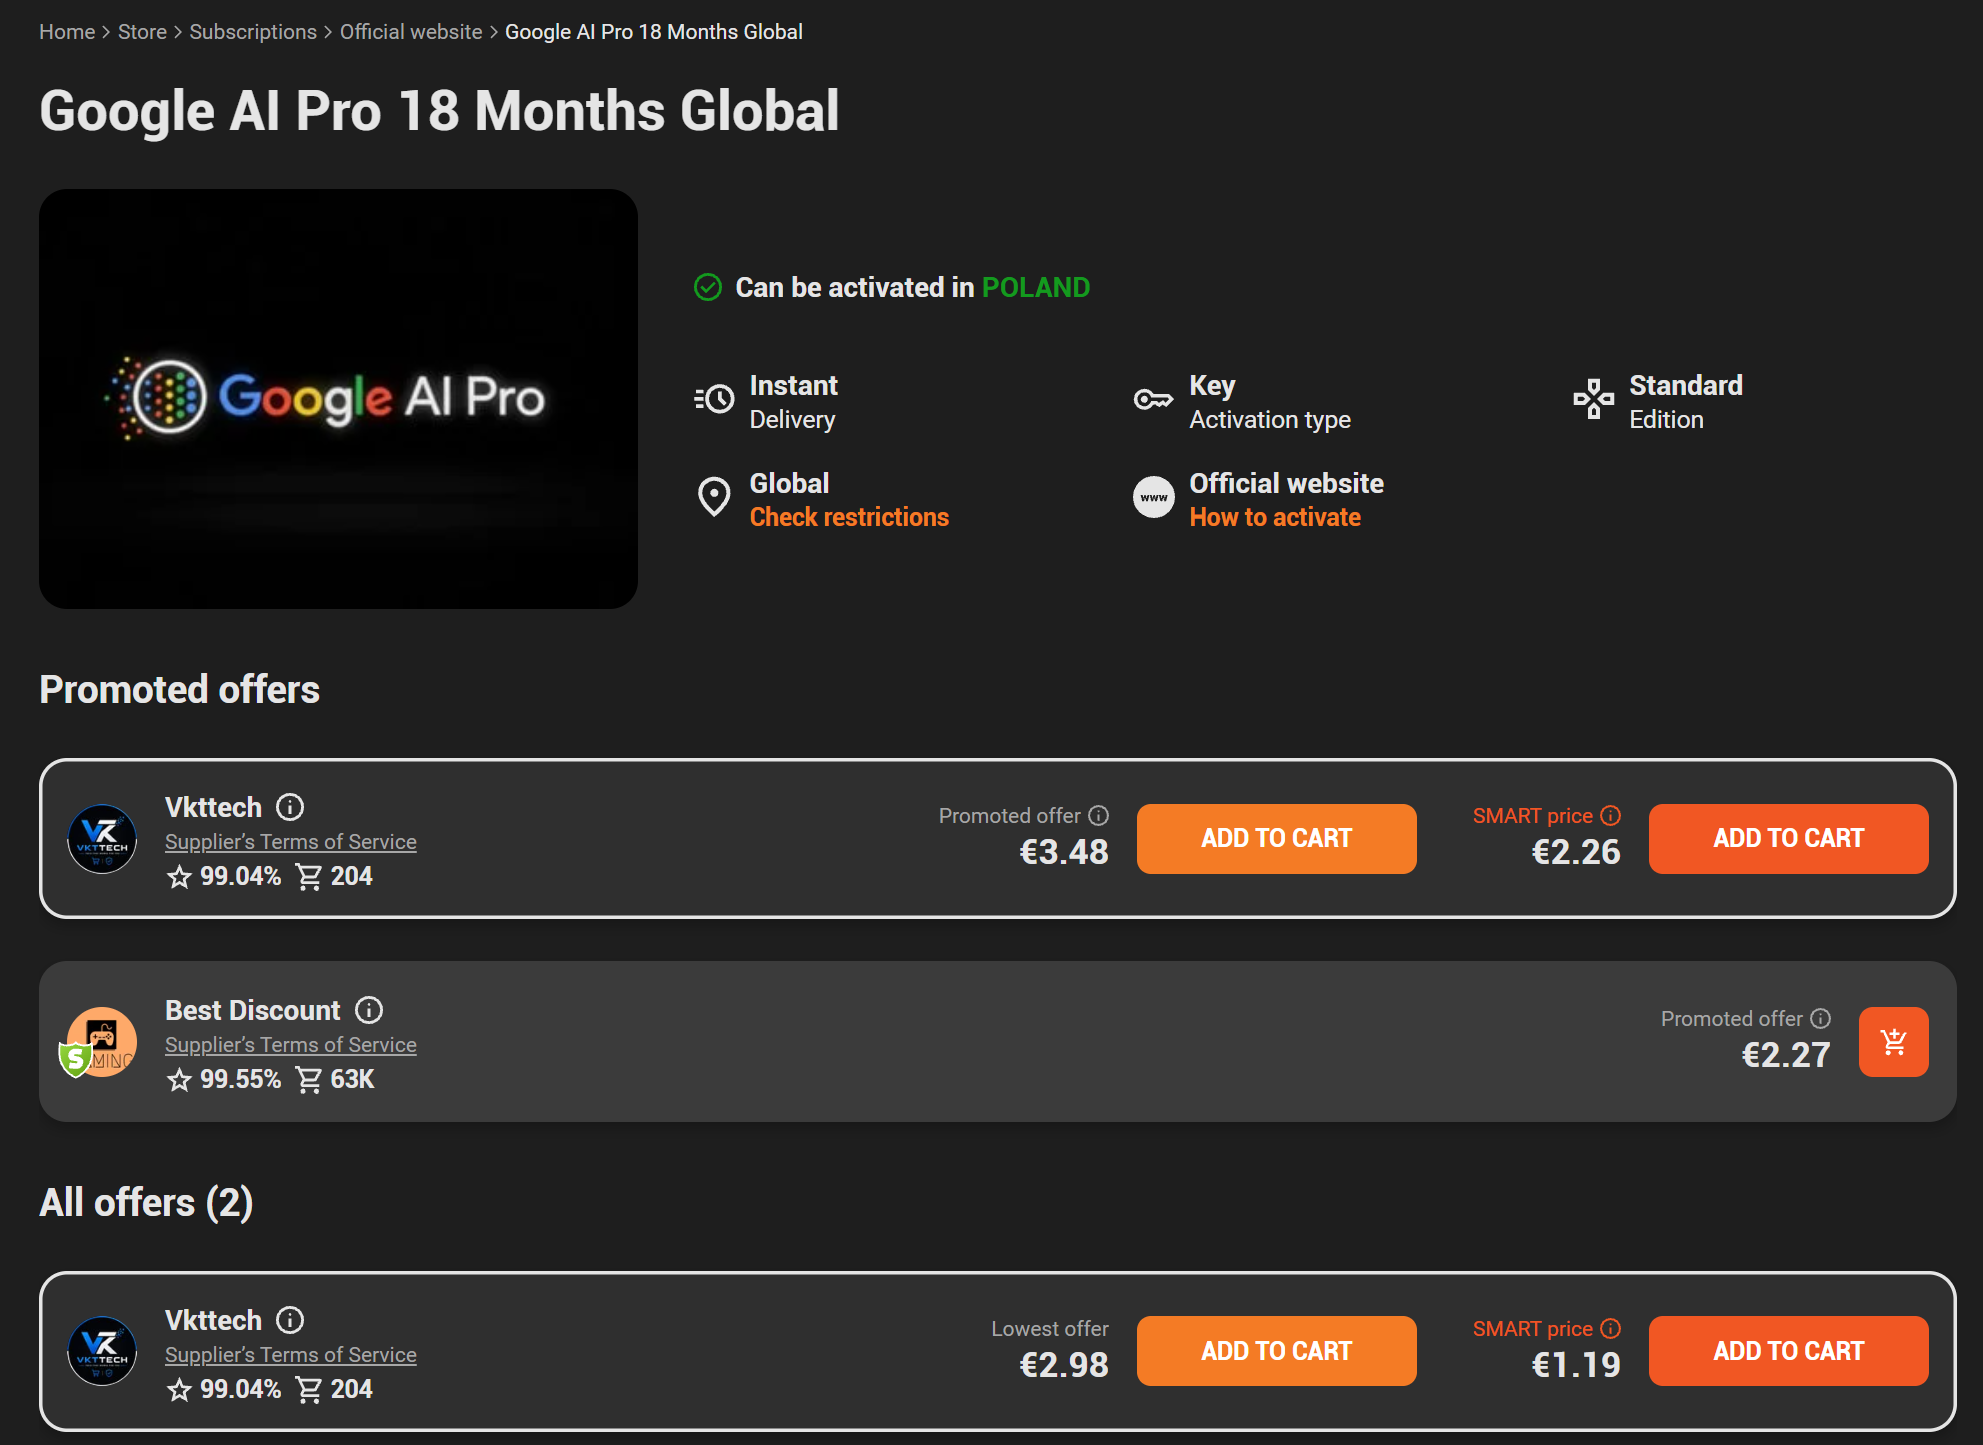Navigate to the Store breadcrumb
This screenshot has width=1983, height=1445.
pyautogui.click(x=142, y=32)
